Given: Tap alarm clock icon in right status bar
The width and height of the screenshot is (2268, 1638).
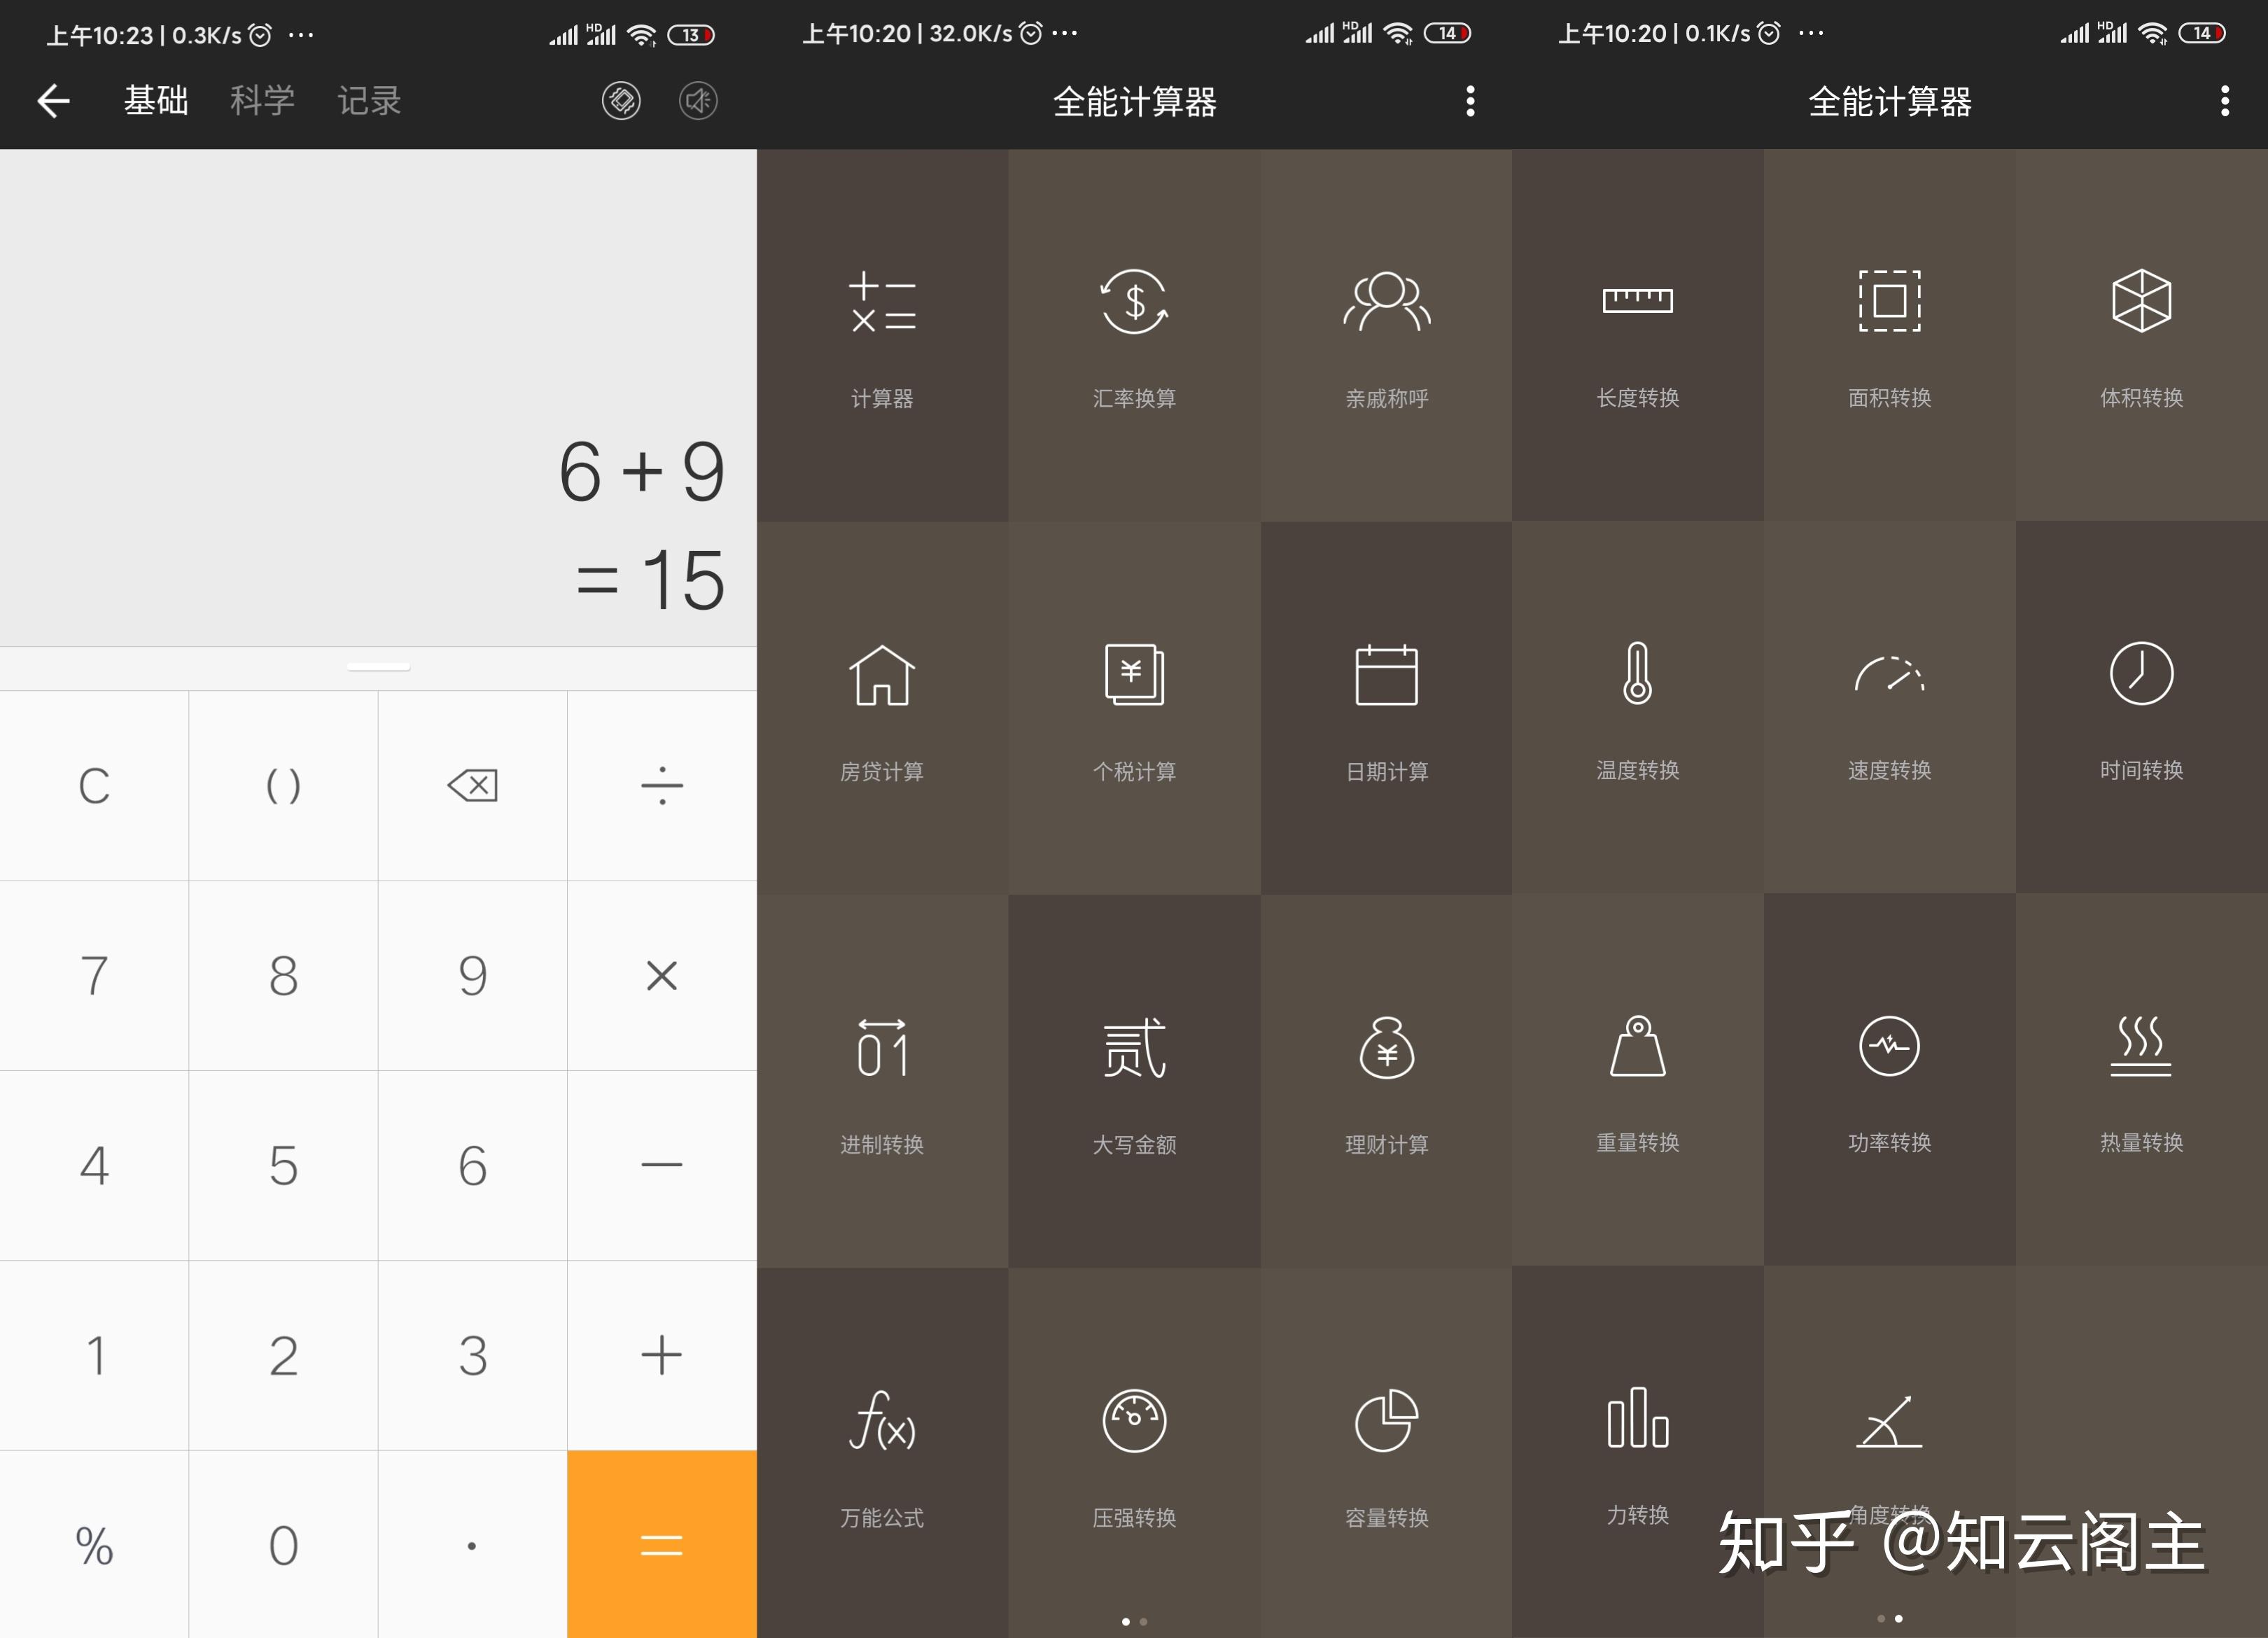Looking at the screenshot, I should click(x=1768, y=33).
